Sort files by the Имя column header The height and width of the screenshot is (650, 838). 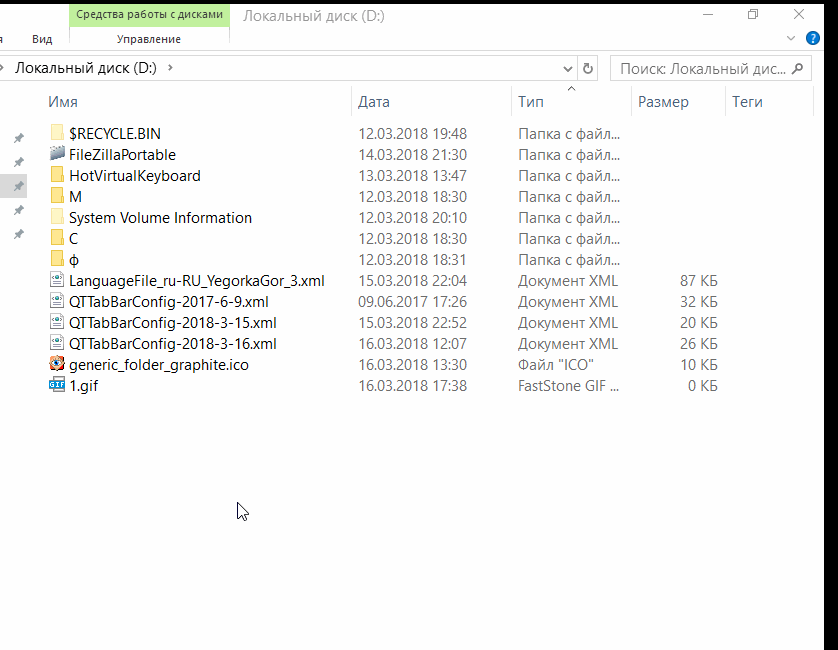[x=63, y=102]
